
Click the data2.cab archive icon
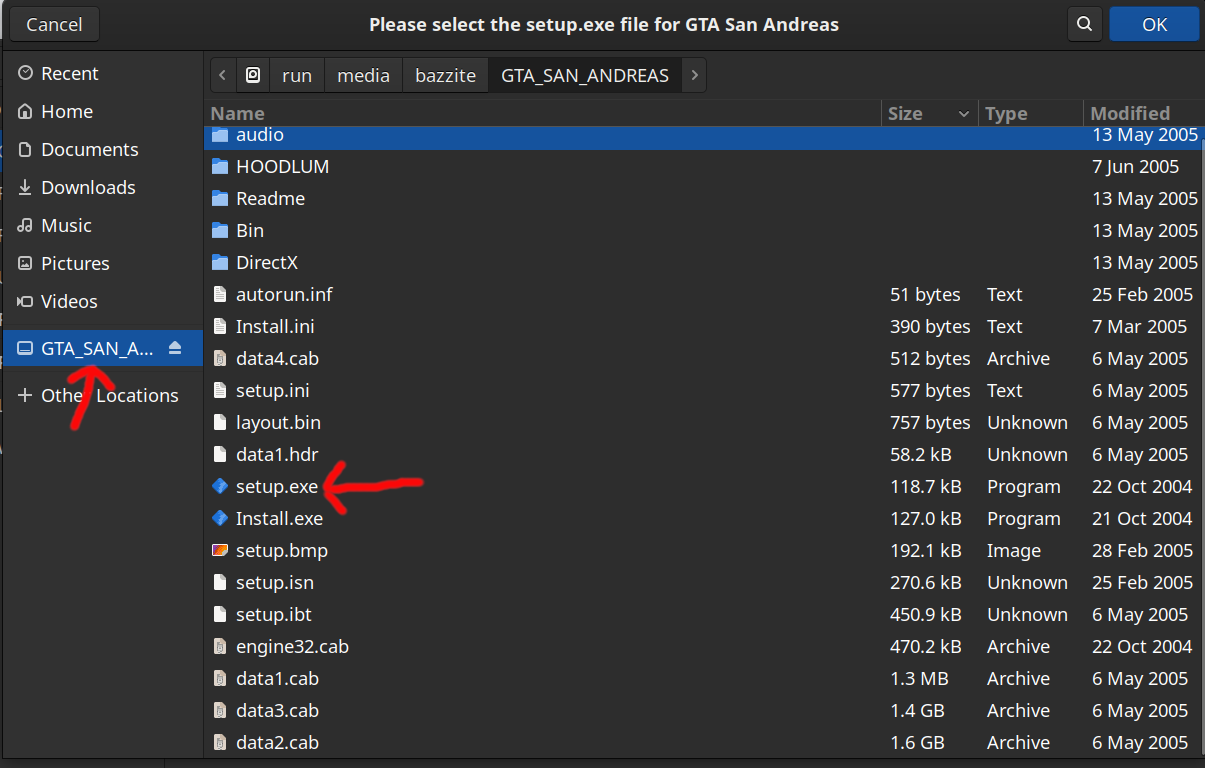point(220,742)
